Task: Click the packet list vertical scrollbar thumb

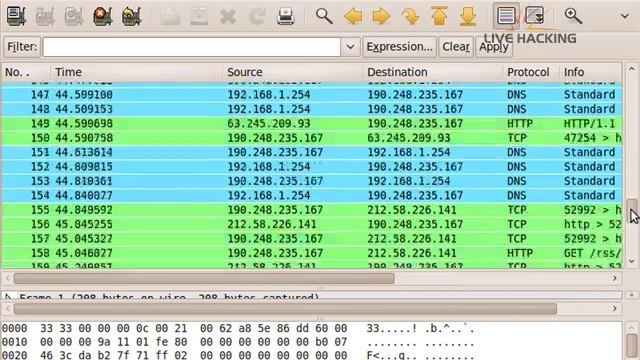Action: pos(632,210)
